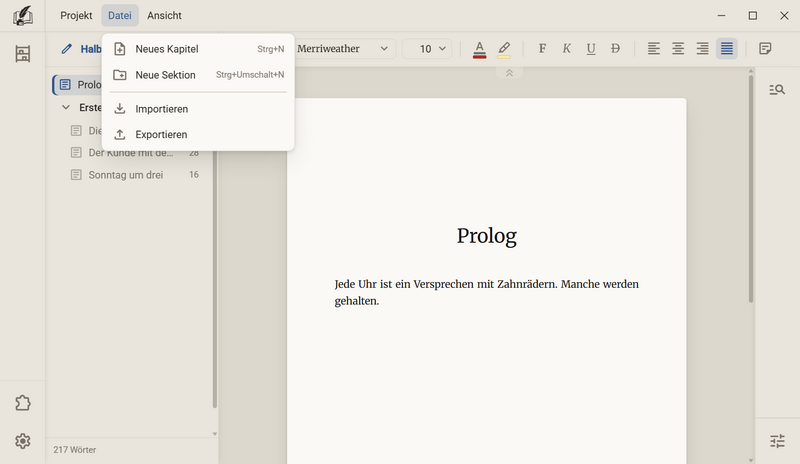Maximize the window

click(753, 16)
